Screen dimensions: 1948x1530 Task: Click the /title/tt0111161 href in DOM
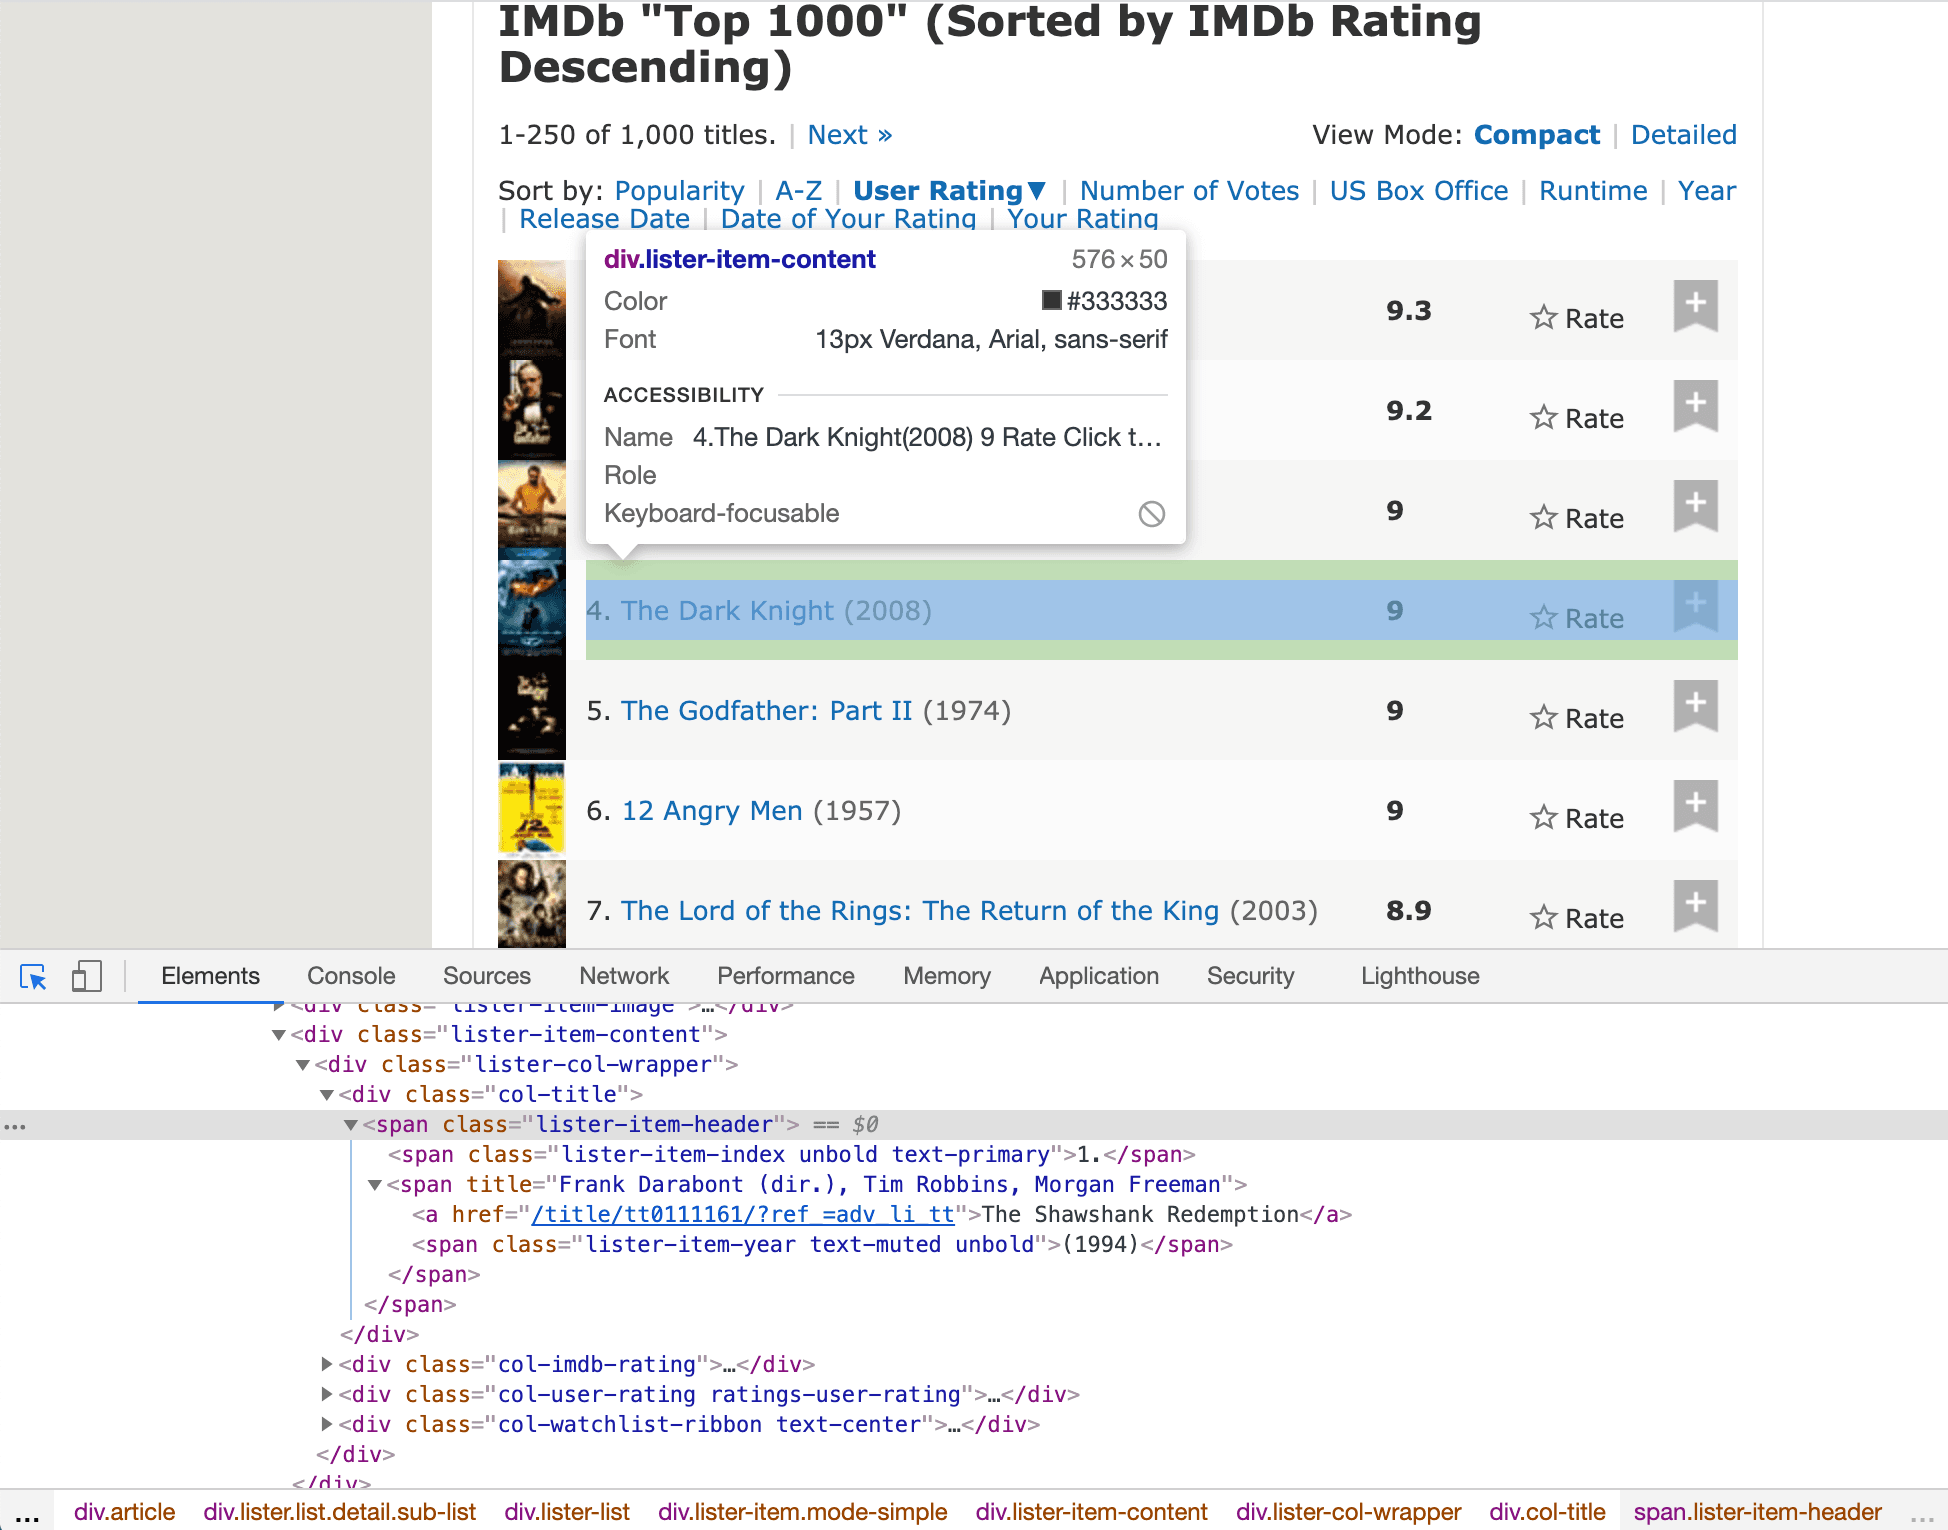[743, 1215]
